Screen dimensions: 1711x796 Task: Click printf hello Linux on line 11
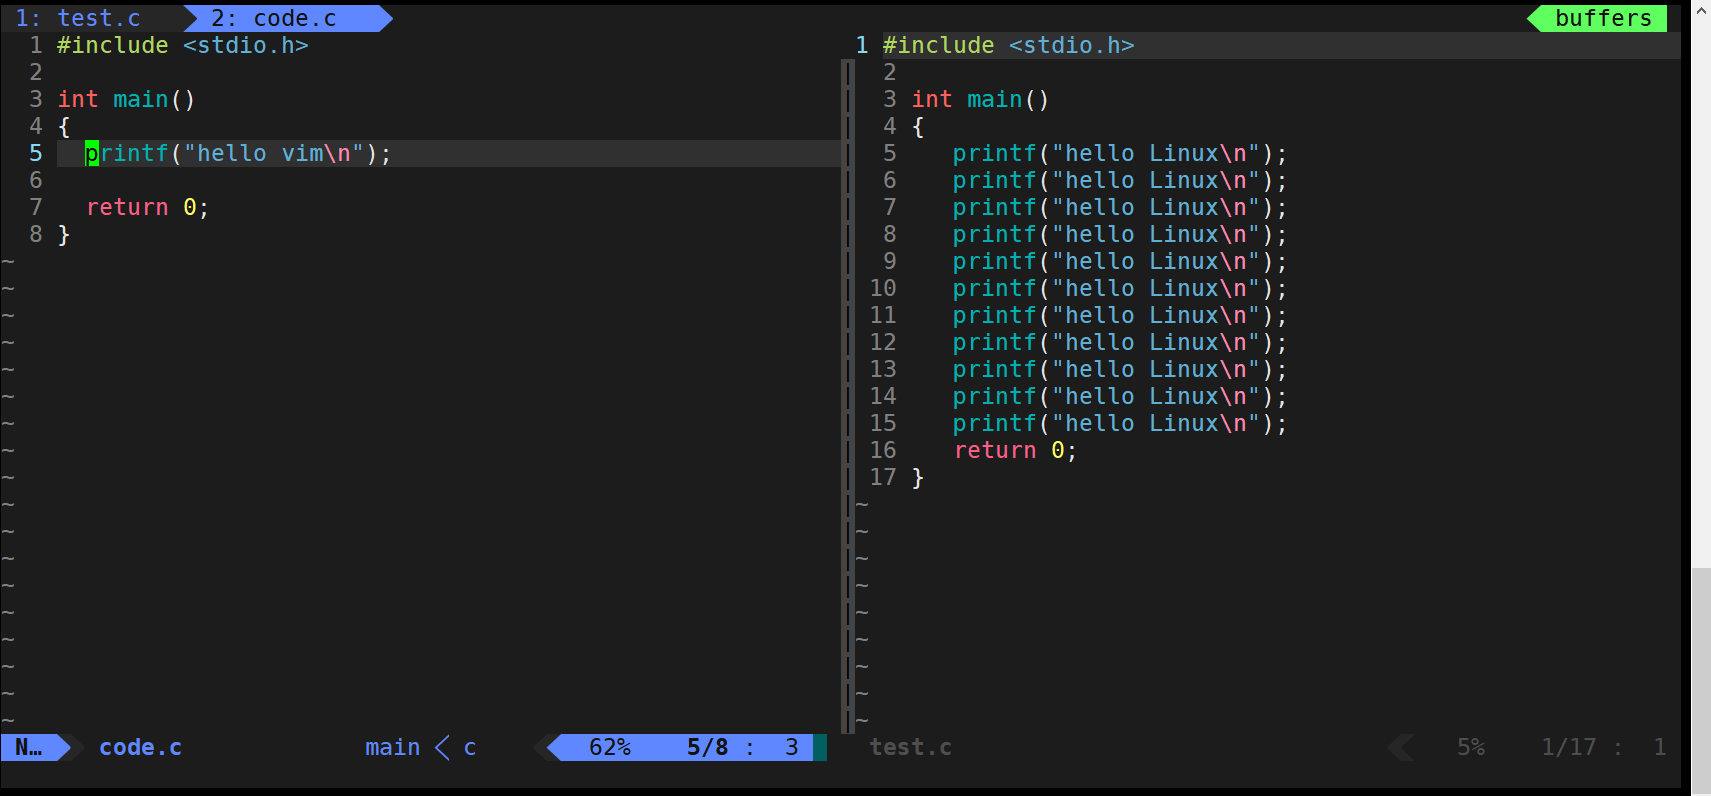coord(1120,315)
